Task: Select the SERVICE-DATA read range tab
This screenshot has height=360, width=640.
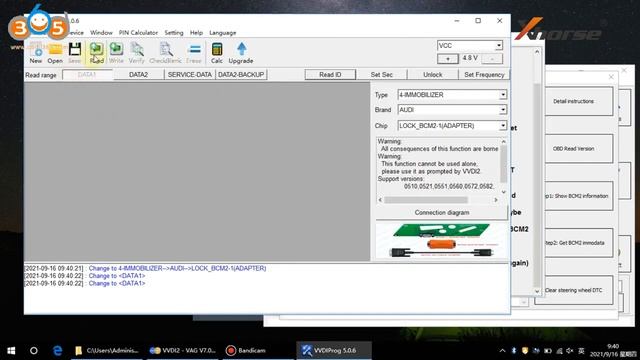Action: (190, 75)
